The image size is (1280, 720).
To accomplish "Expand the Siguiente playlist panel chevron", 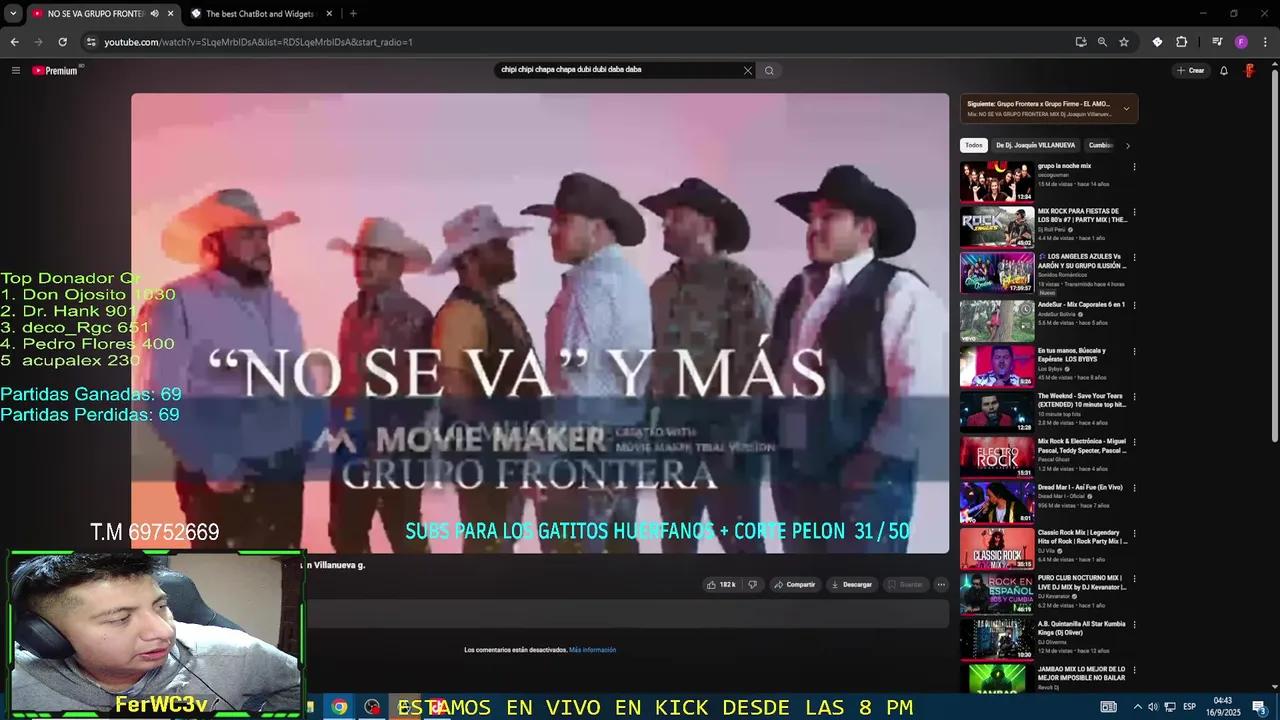I will click(x=1126, y=108).
